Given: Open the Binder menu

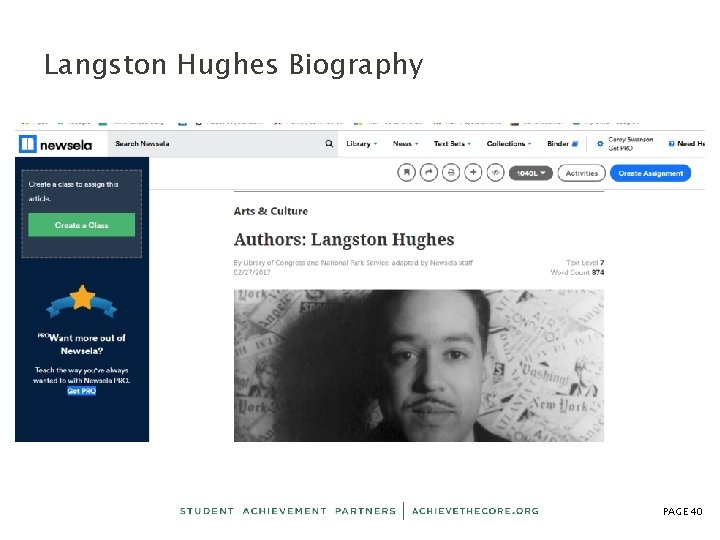Looking at the screenshot, I should point(562,144).
